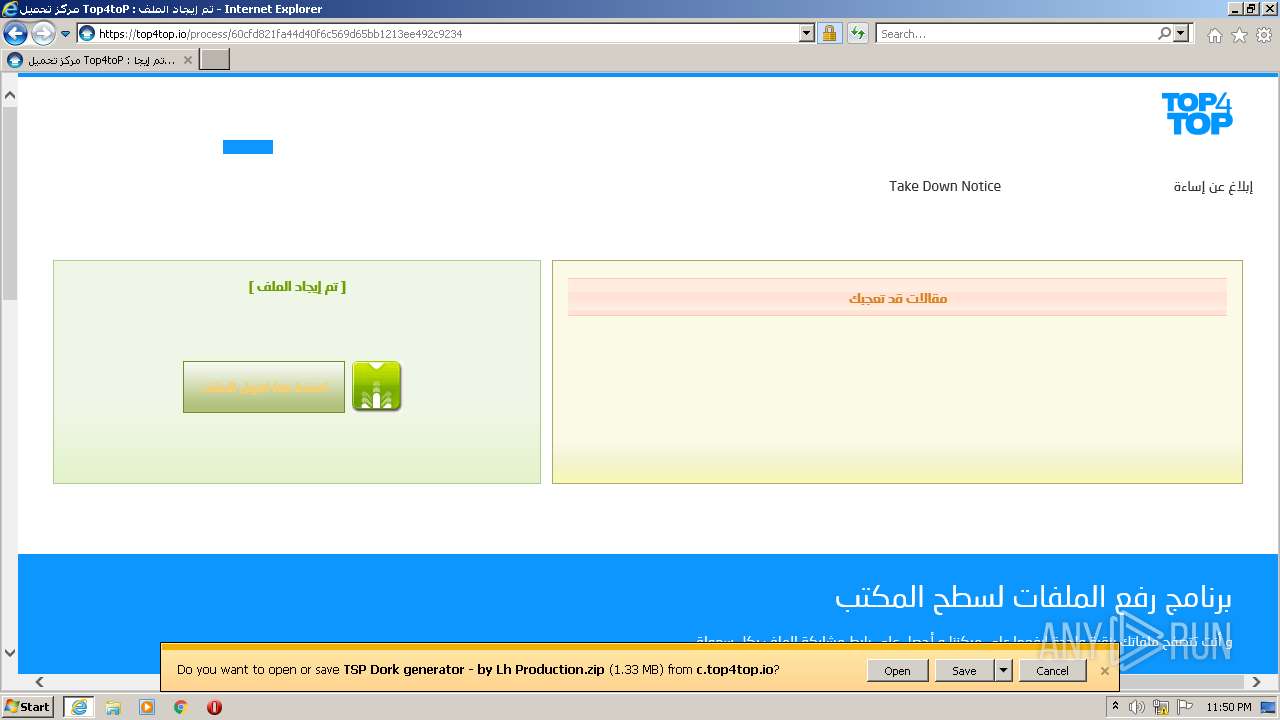This screenshot has width=1280, height=720.
Task: Click vertical scrollbar down arrow
Action: tap(10, 653)
